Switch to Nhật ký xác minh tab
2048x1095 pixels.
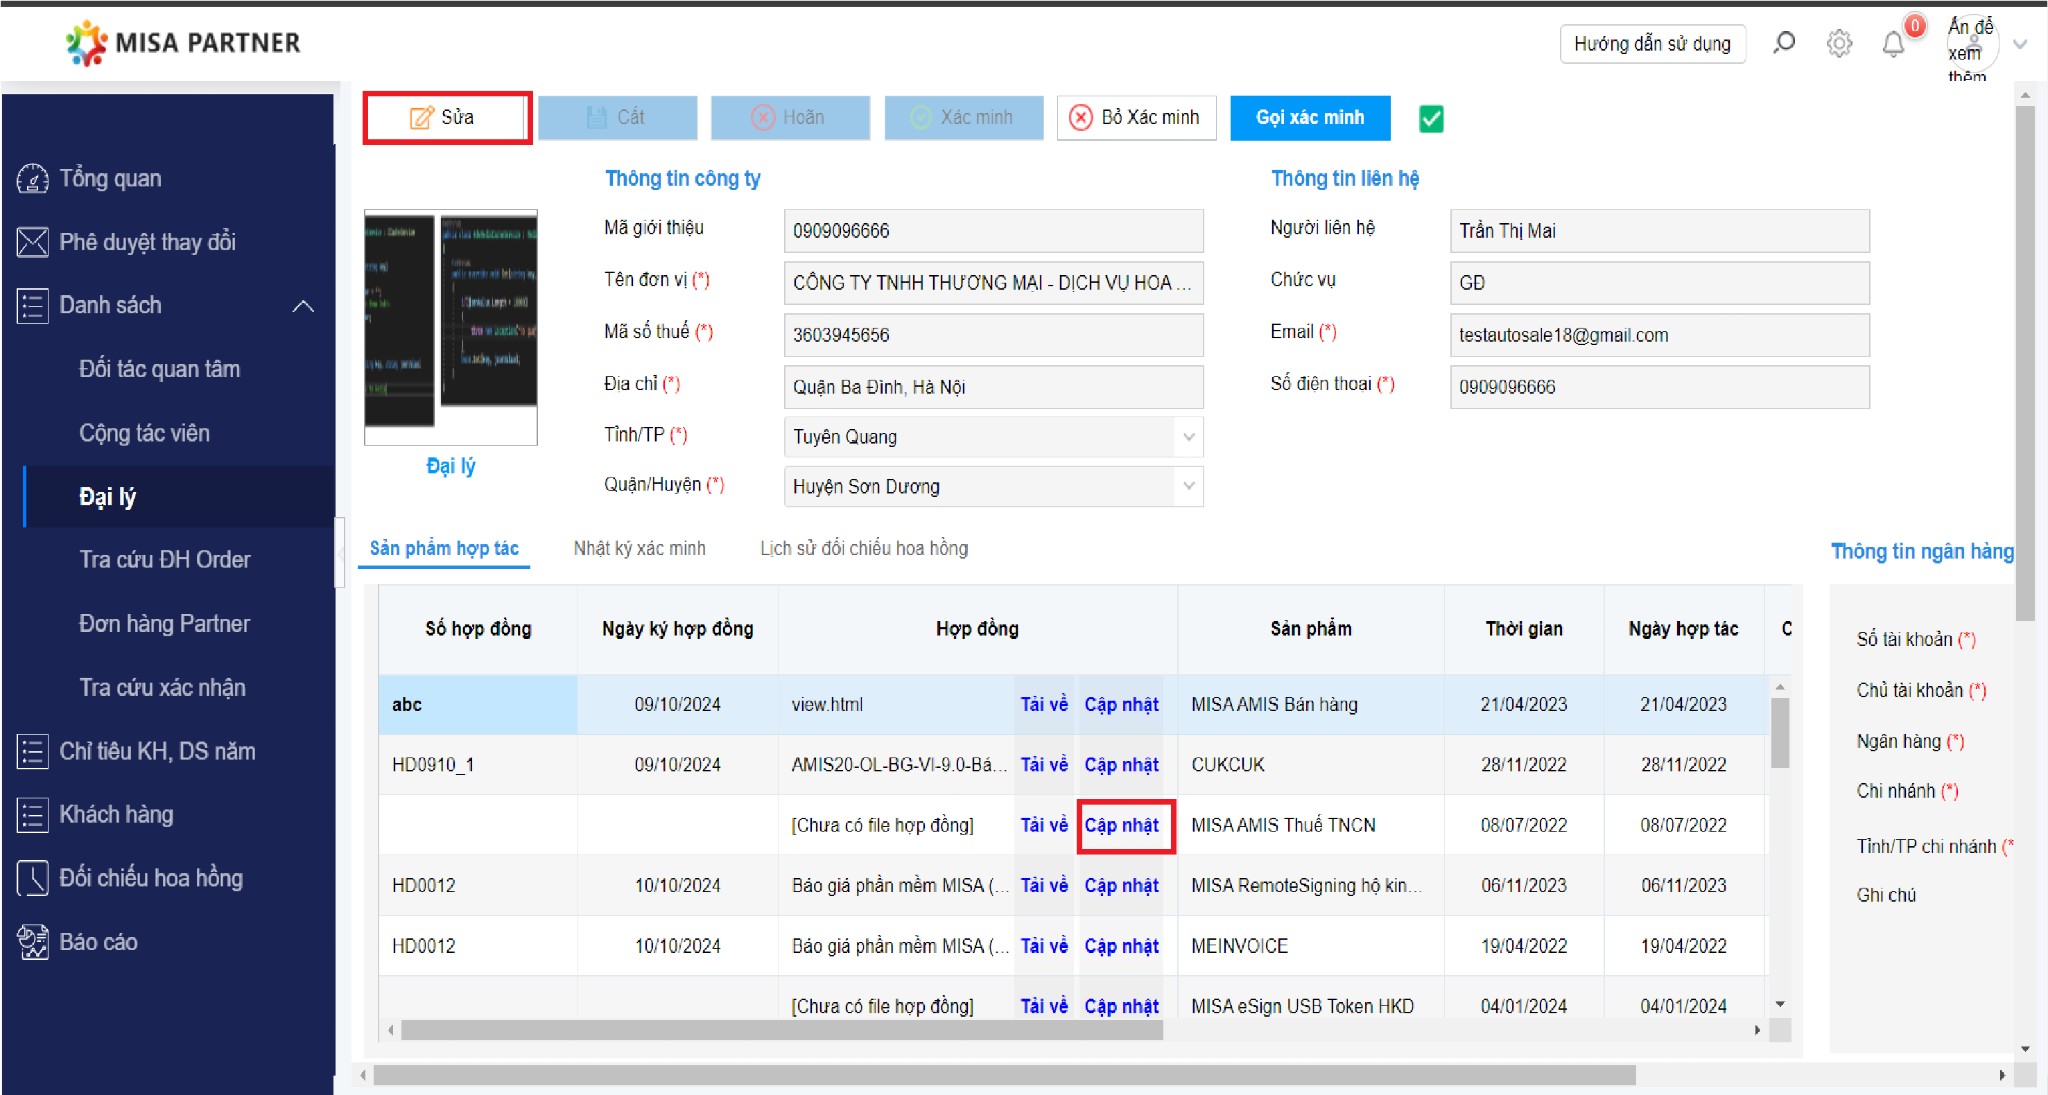[639, 548]
